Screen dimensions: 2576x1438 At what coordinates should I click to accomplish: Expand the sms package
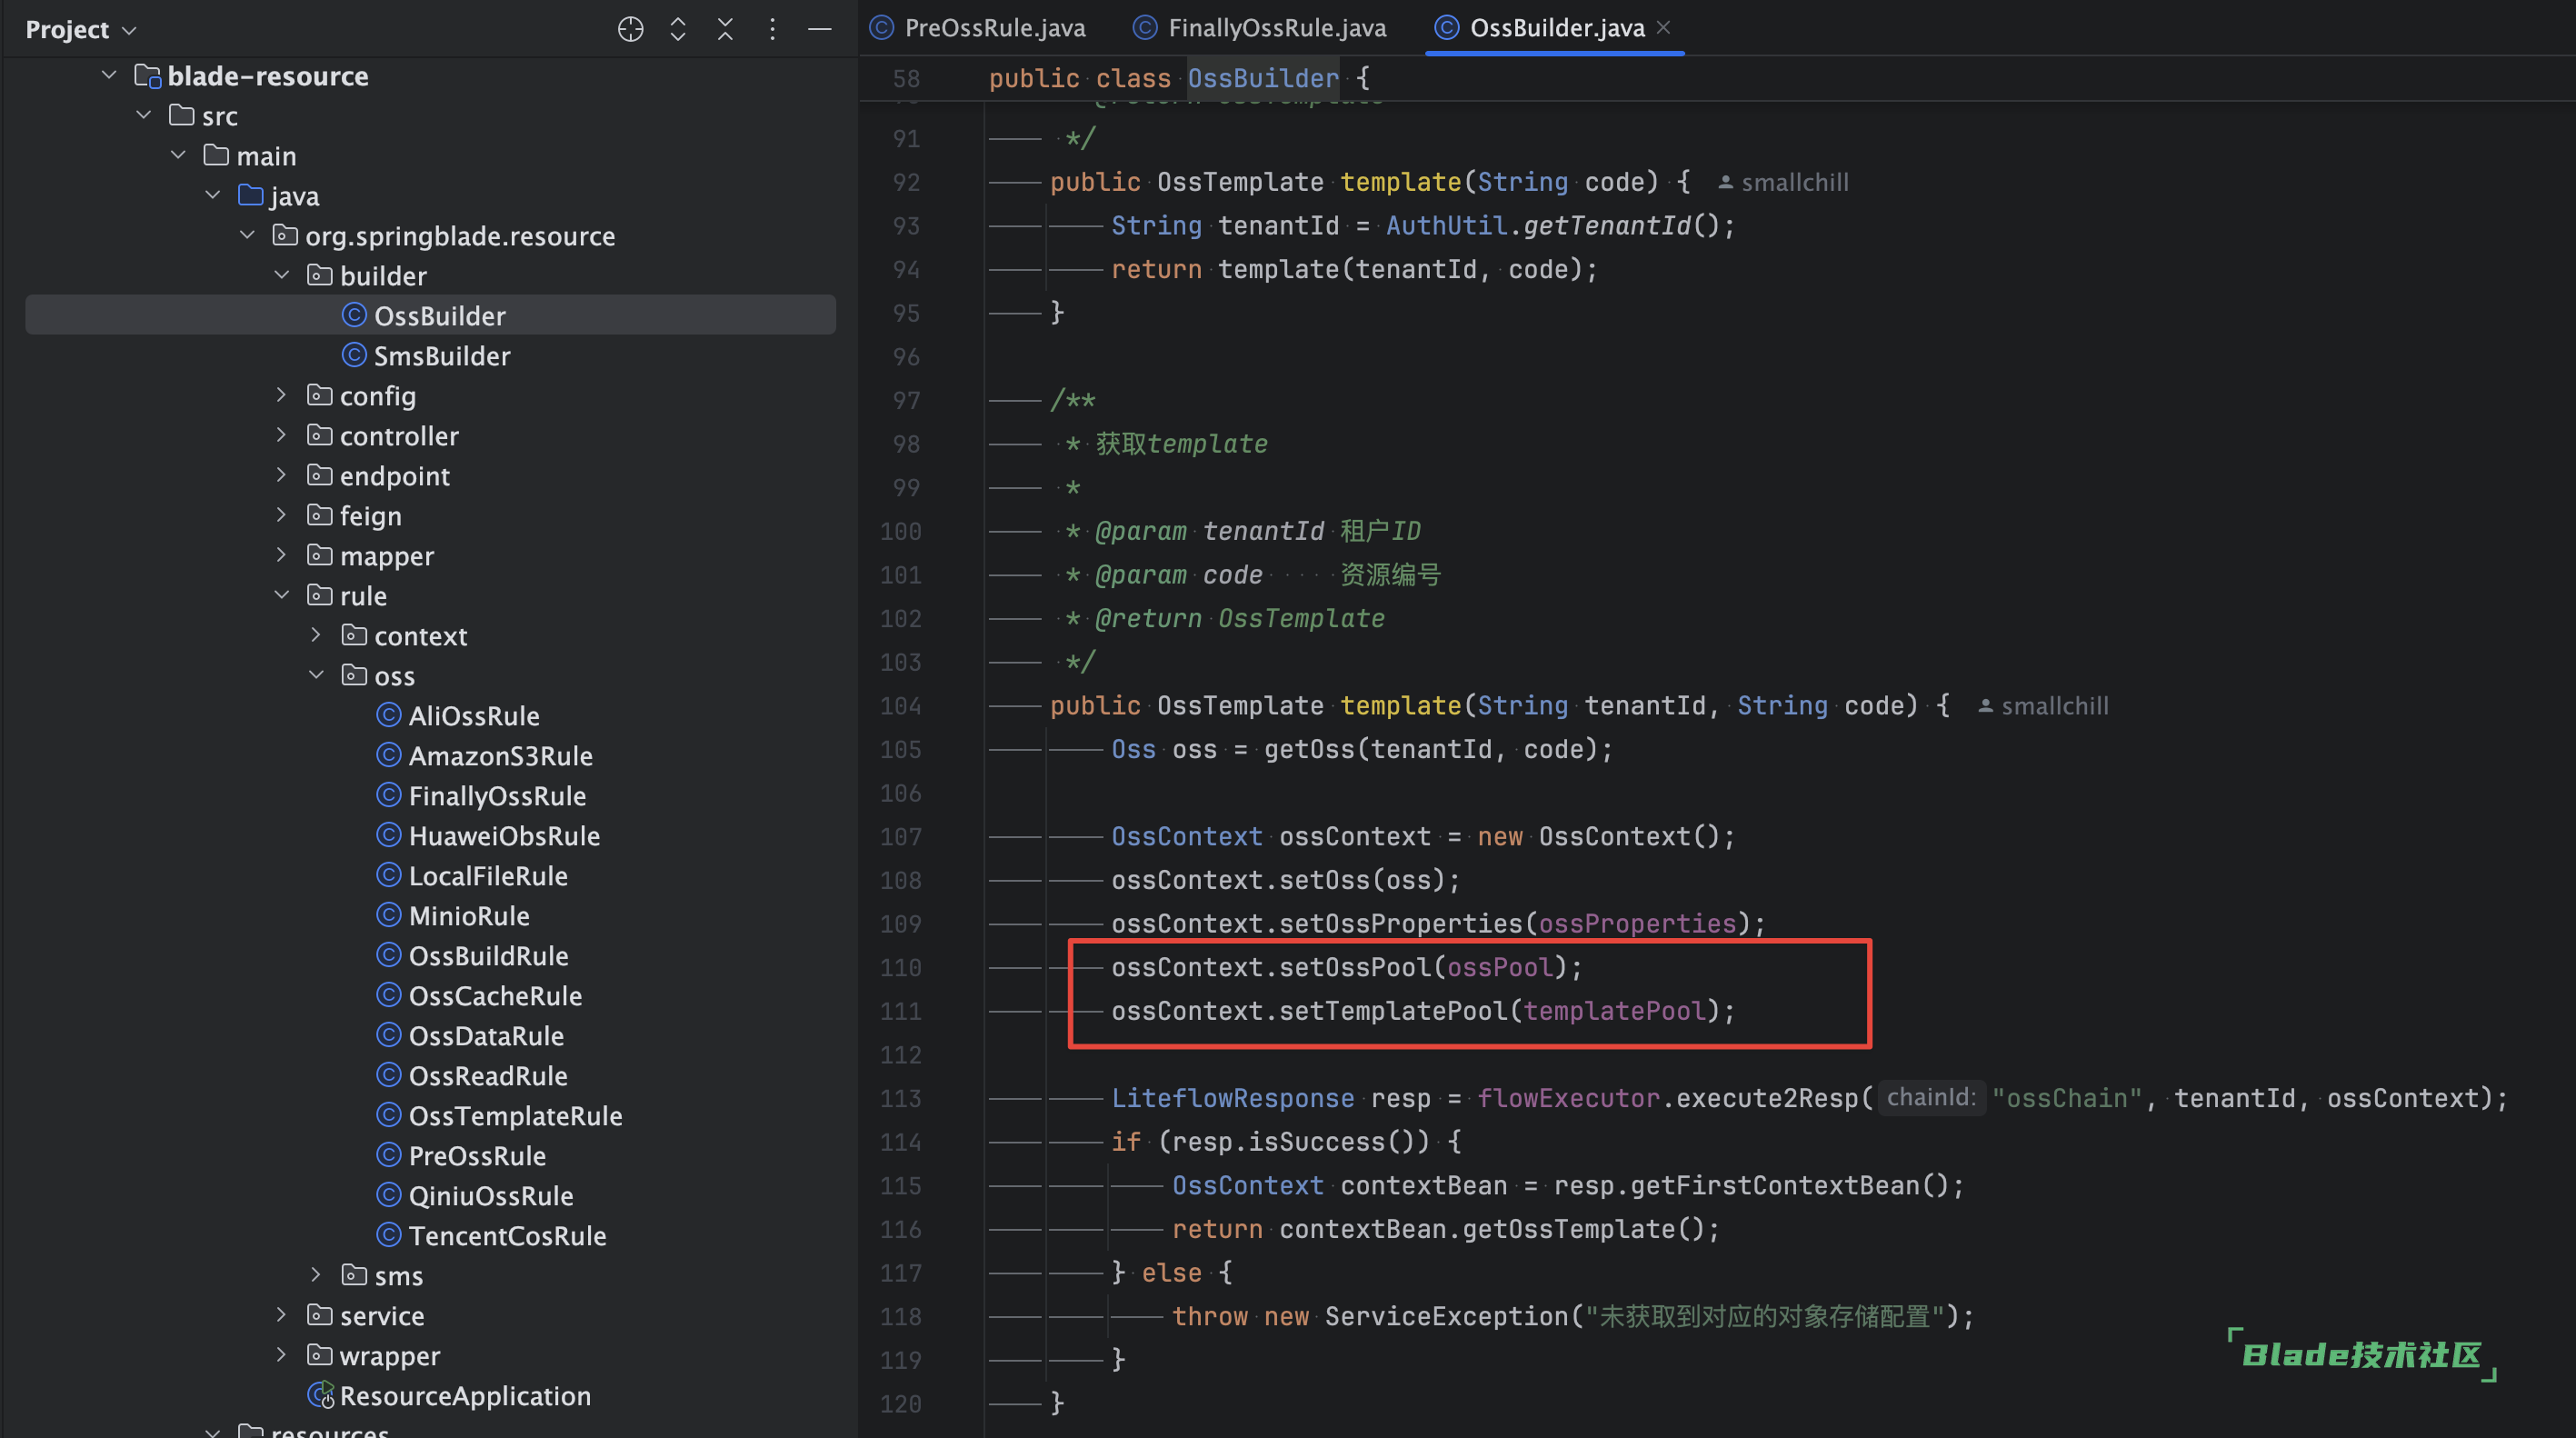tap(316, 1275)
